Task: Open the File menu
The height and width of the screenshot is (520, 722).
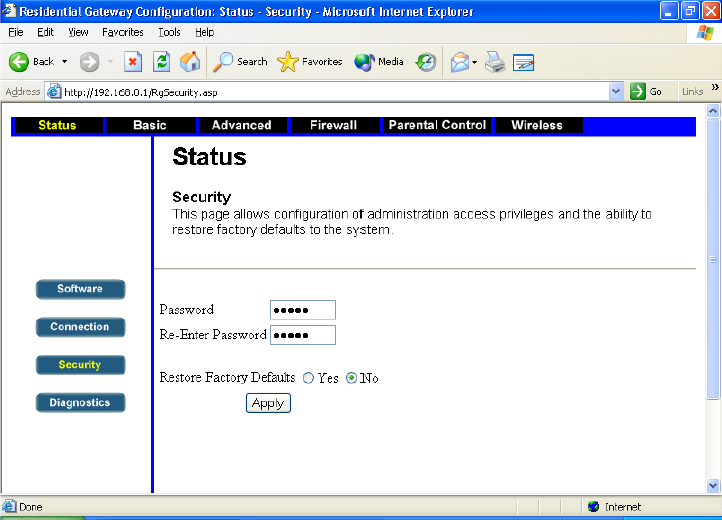Action: pos(16,32)
